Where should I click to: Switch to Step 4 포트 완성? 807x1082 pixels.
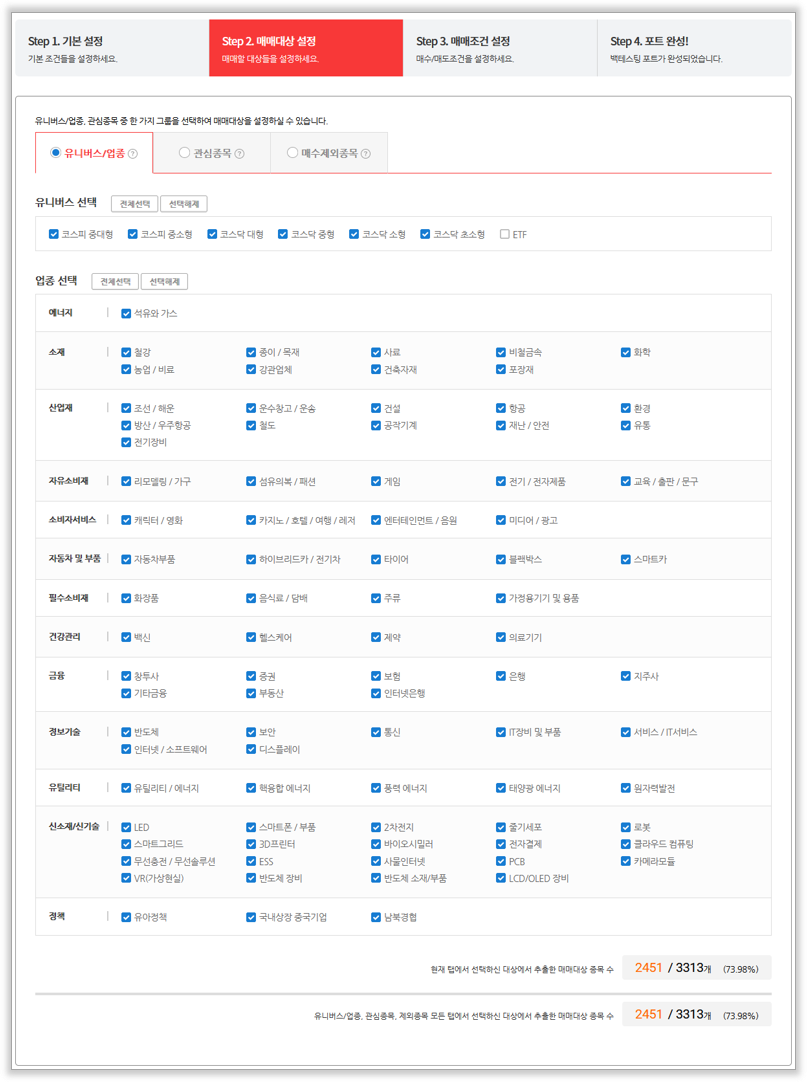point(694,48)
